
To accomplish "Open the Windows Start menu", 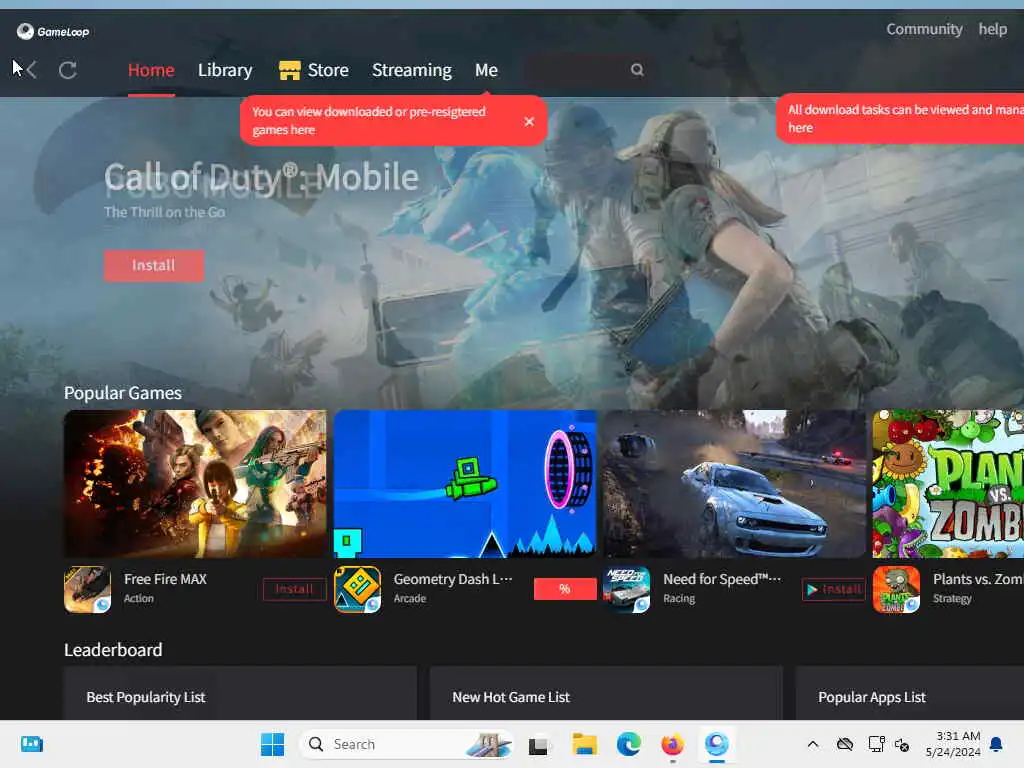I will point(272,744).
